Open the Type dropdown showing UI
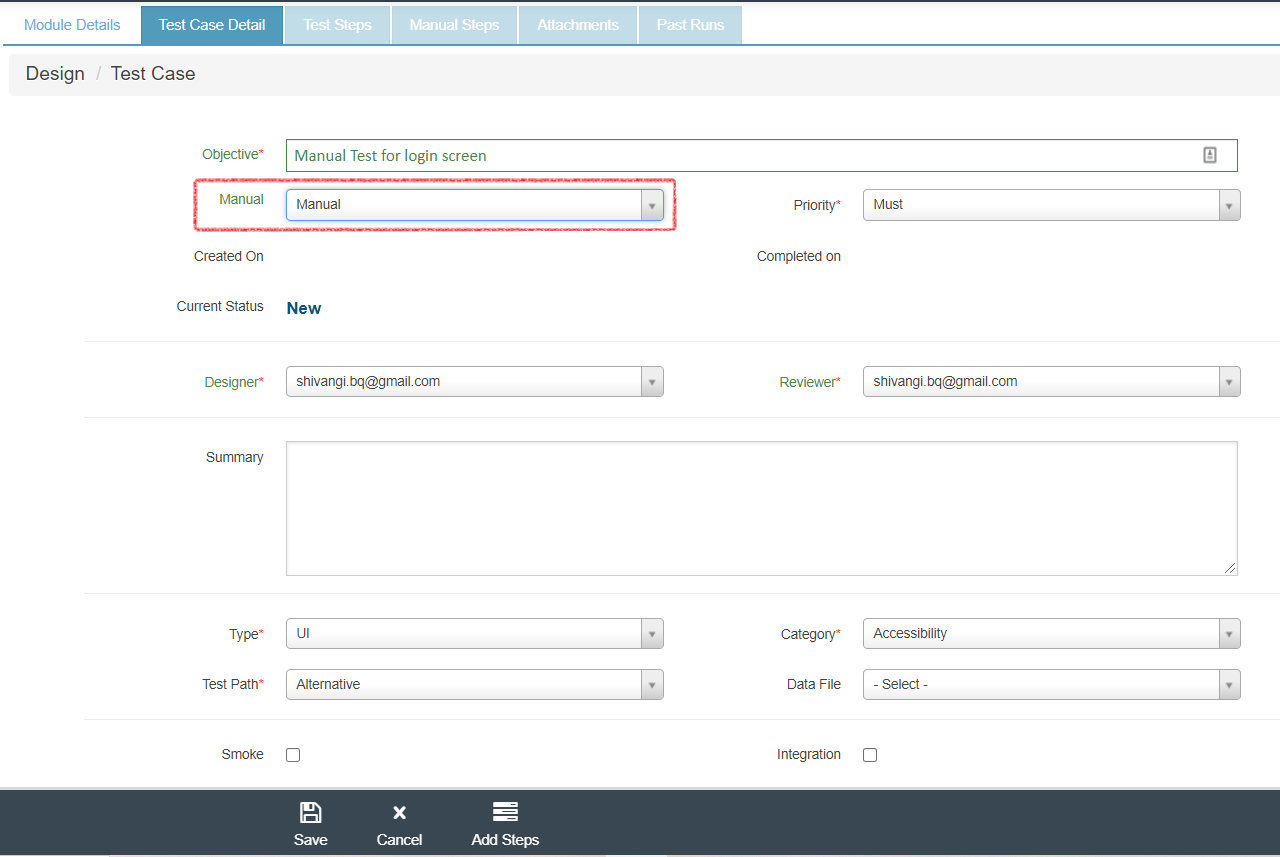 coord(475,634)
